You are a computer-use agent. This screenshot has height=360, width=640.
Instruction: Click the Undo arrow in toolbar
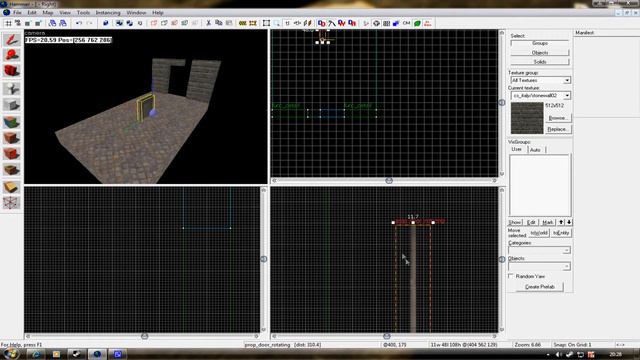pos(79,23)
